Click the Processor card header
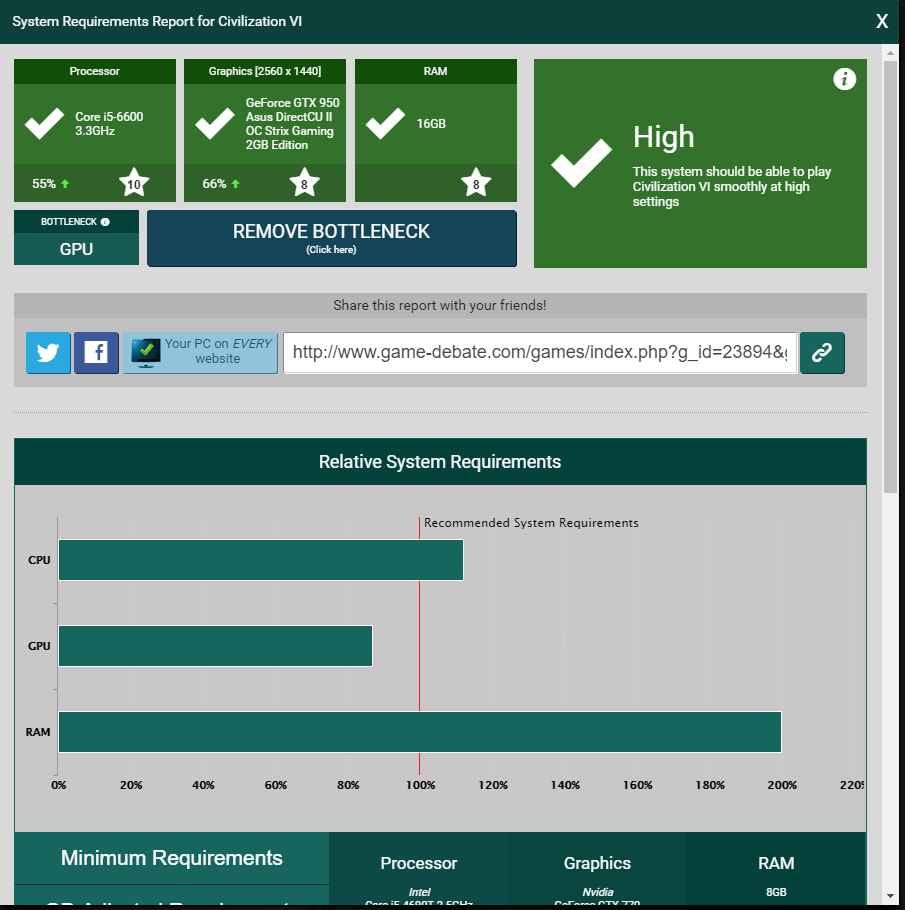905x910 pixels. (x=95, y=71)
